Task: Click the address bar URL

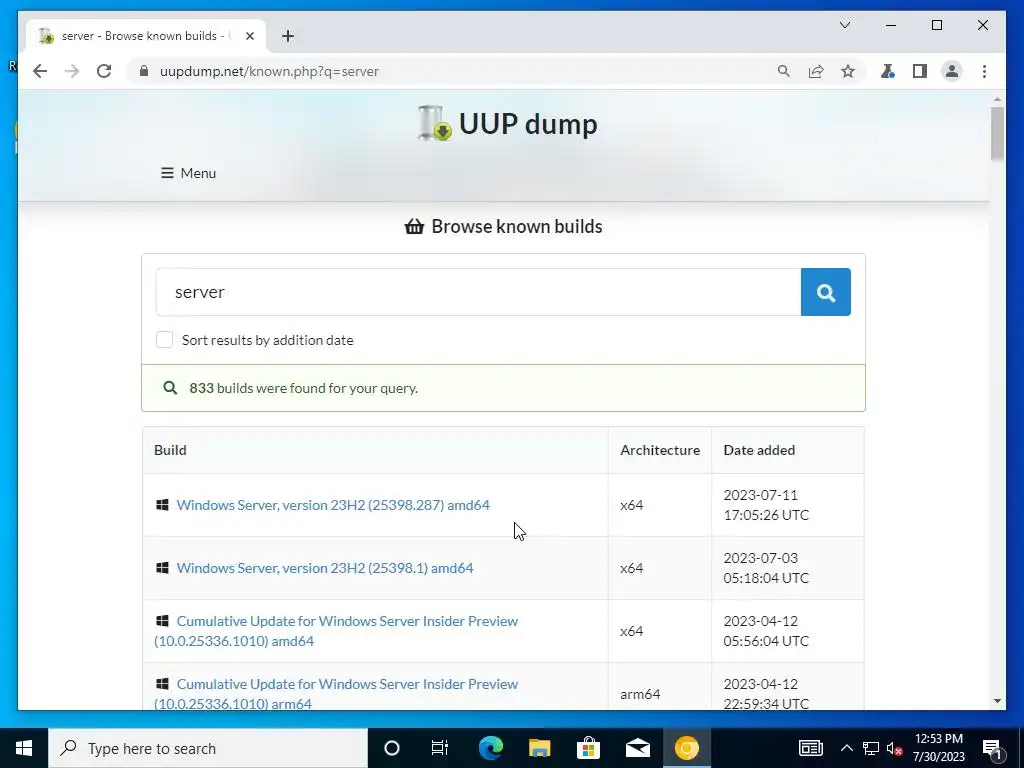Action: tap(269, 71)
